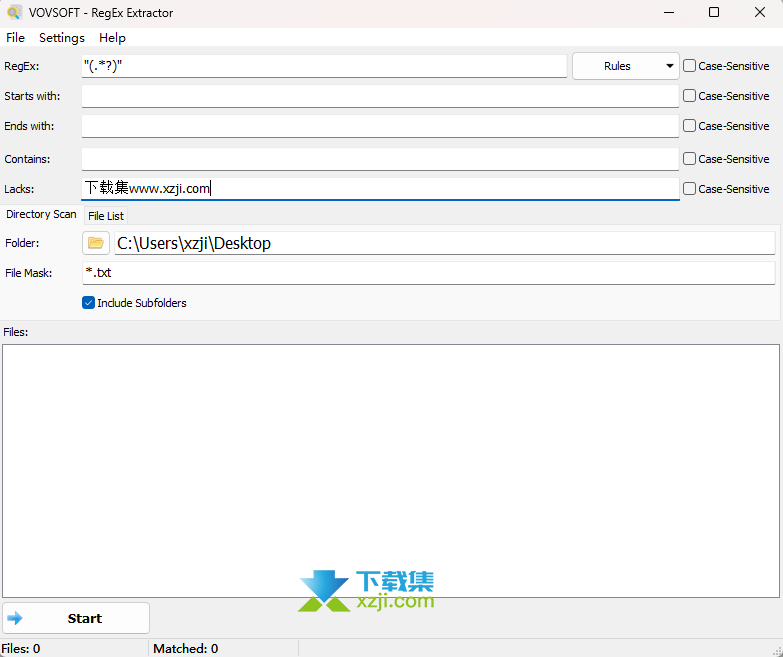Focus the Ends with field
This screenshot has width=783, height=657.
[380, 126]
